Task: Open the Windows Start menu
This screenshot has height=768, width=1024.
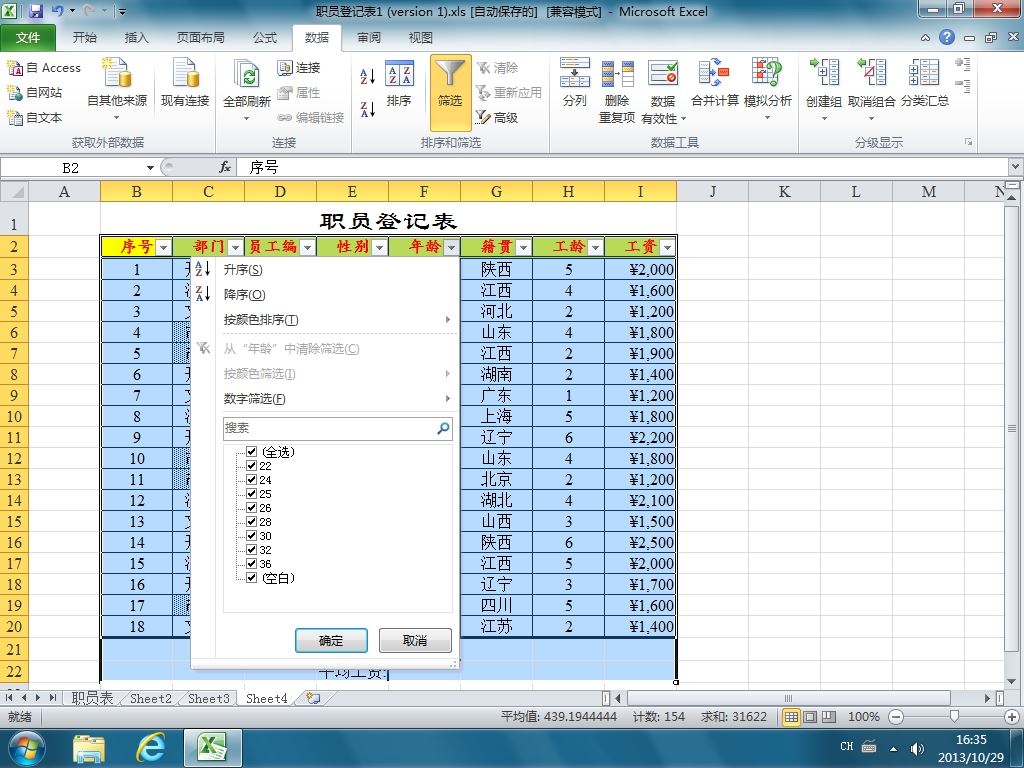Action: [26, 748]
